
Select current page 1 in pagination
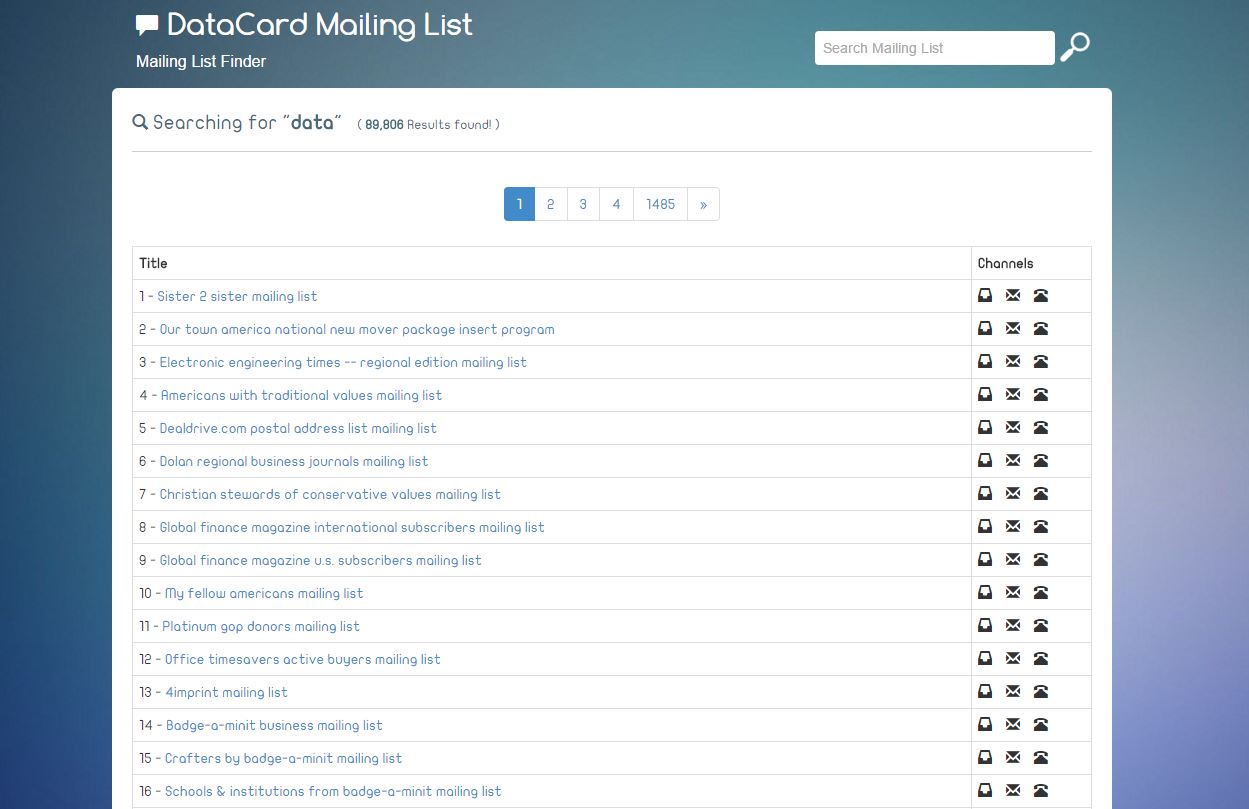click(x=519, y=204)
